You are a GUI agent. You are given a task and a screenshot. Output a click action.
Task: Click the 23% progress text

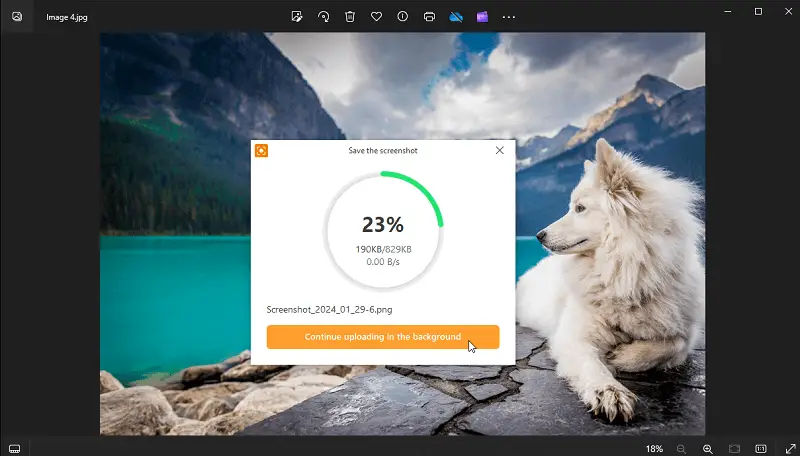383,224
